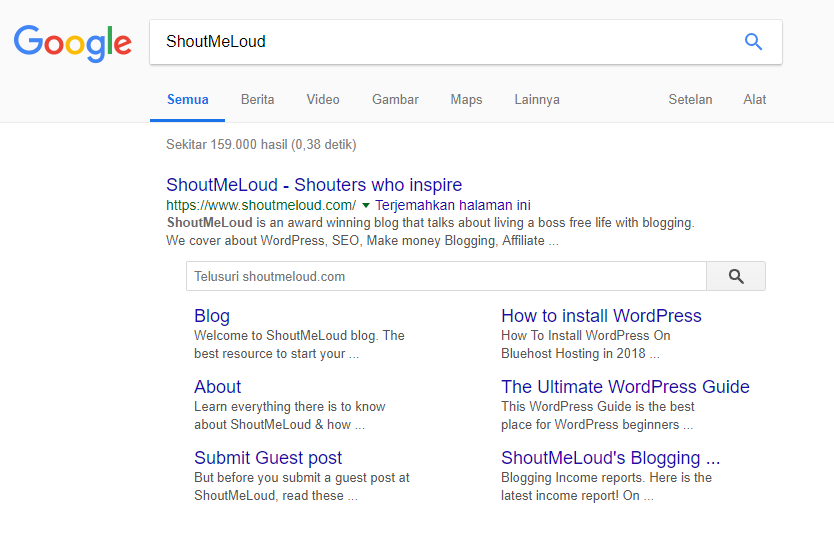Click the Blogging Income reports description text

pyautogui.click(x=606, y=486)
